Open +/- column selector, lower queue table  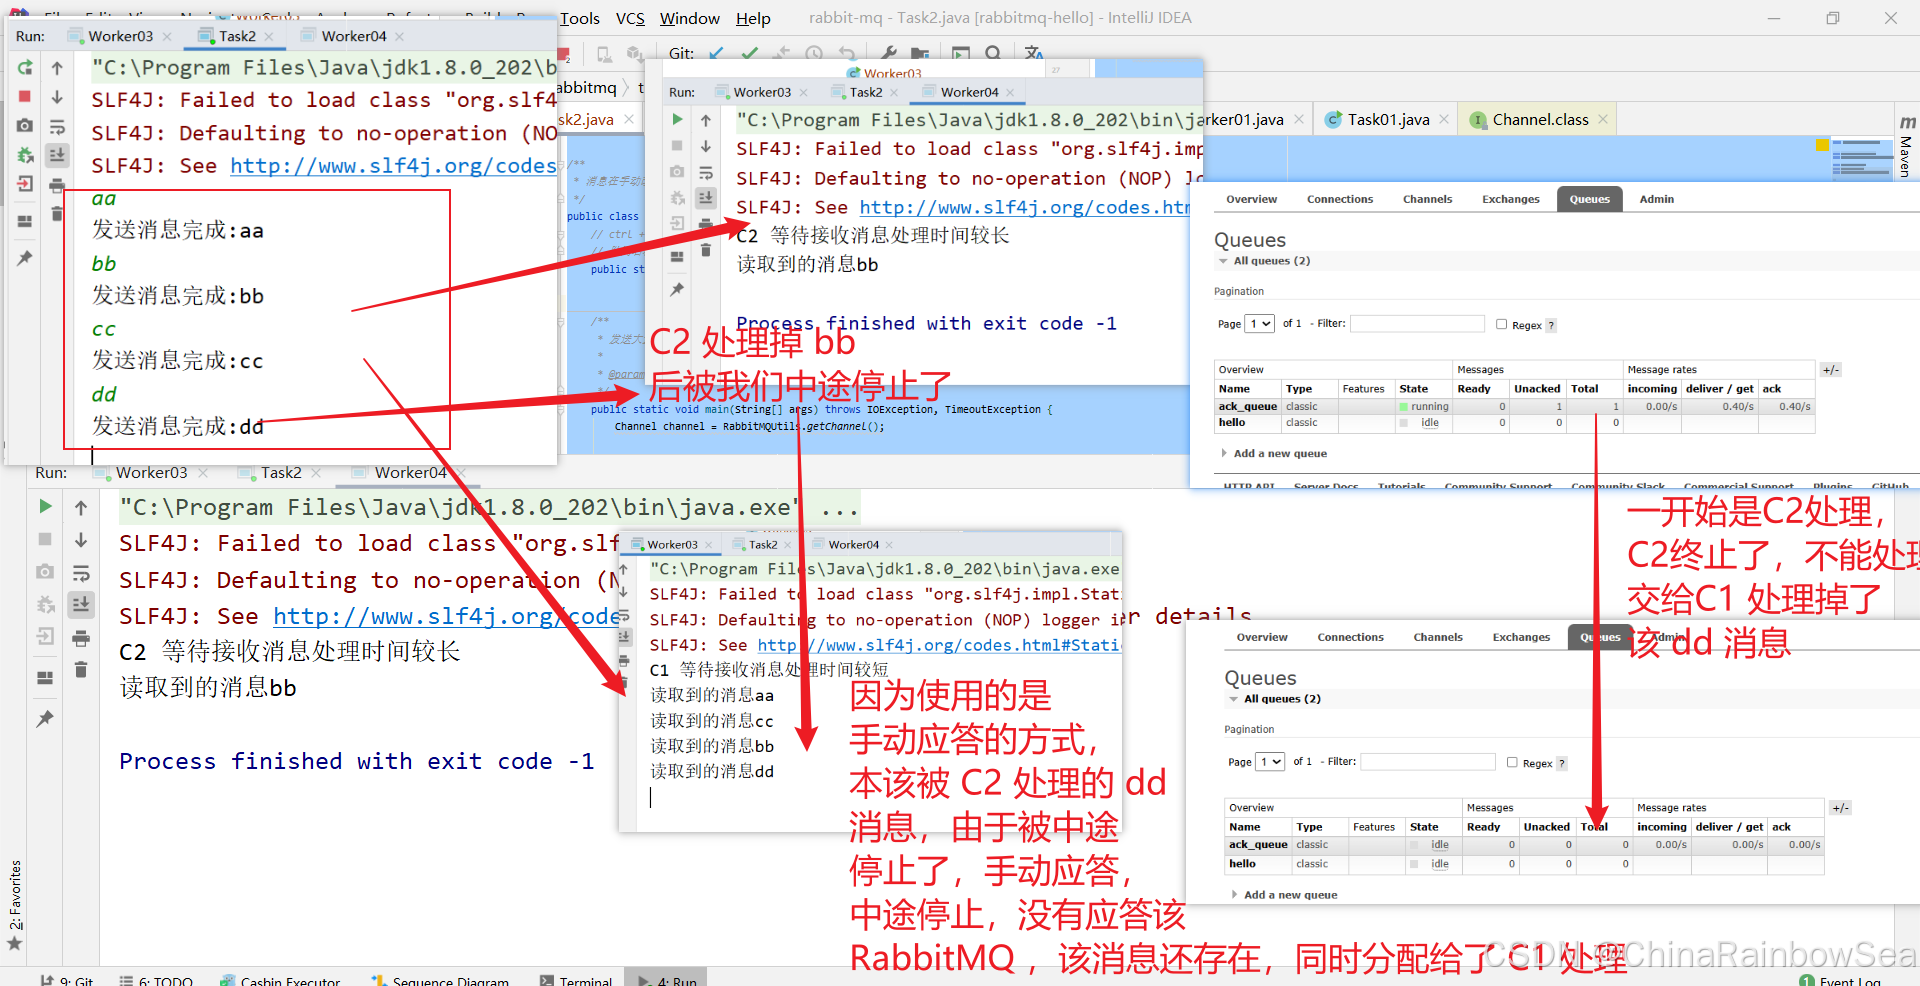click(x=1841, y=808)
